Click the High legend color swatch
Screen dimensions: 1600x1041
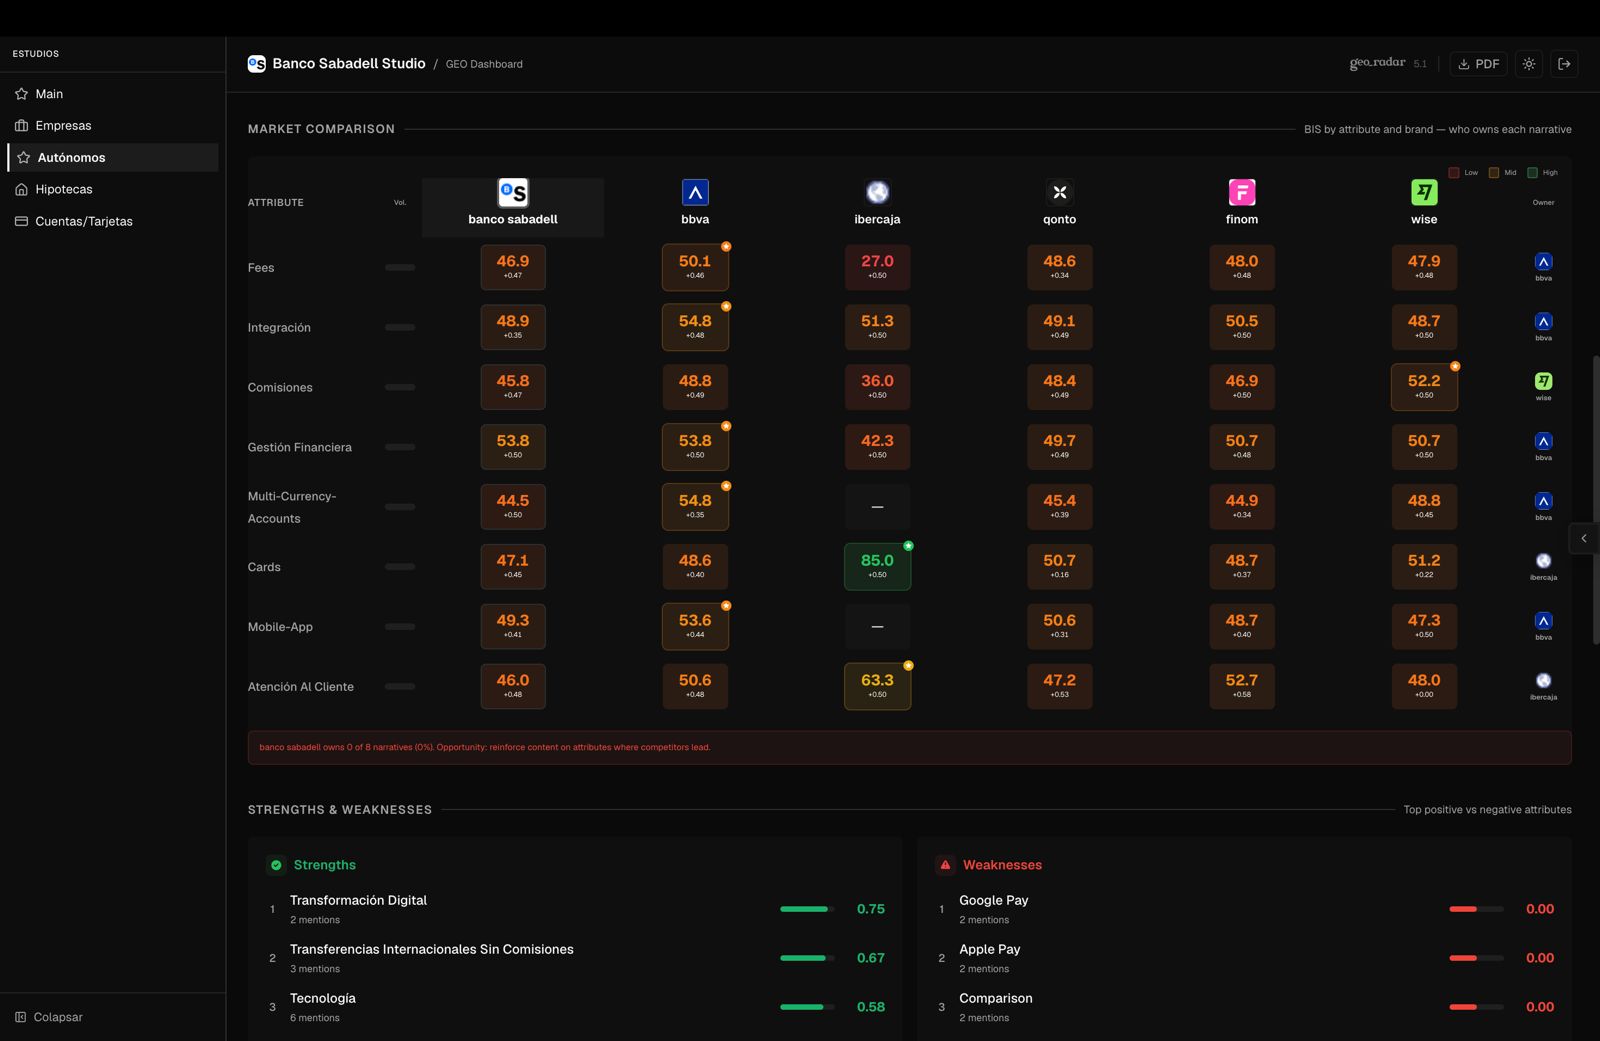coord(1532,173)
